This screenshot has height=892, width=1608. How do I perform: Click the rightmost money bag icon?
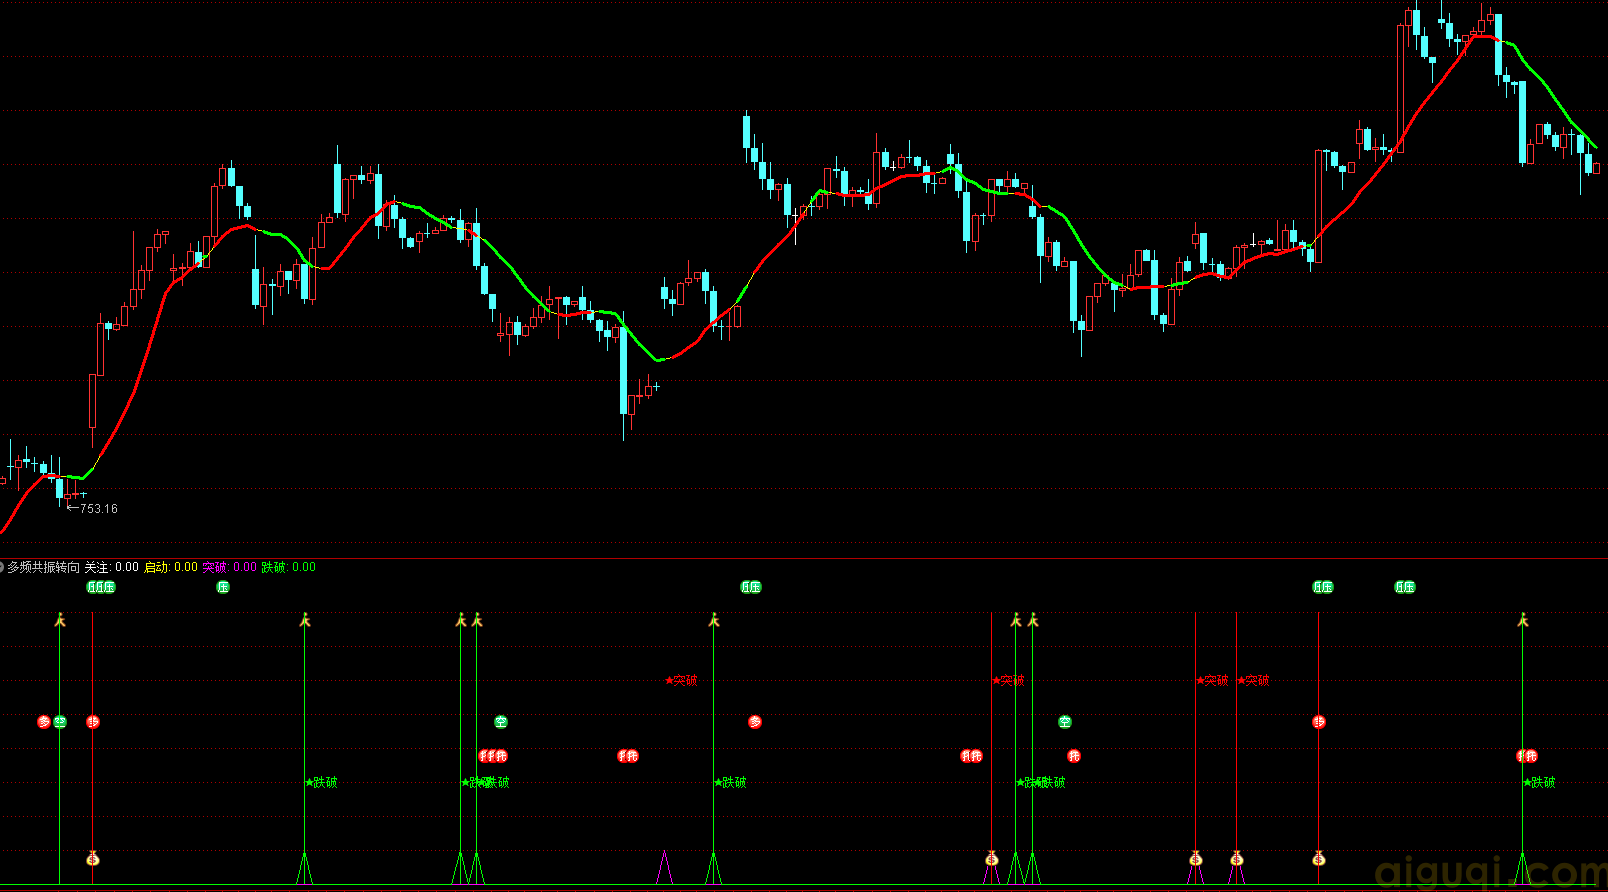pos(1319,858)
